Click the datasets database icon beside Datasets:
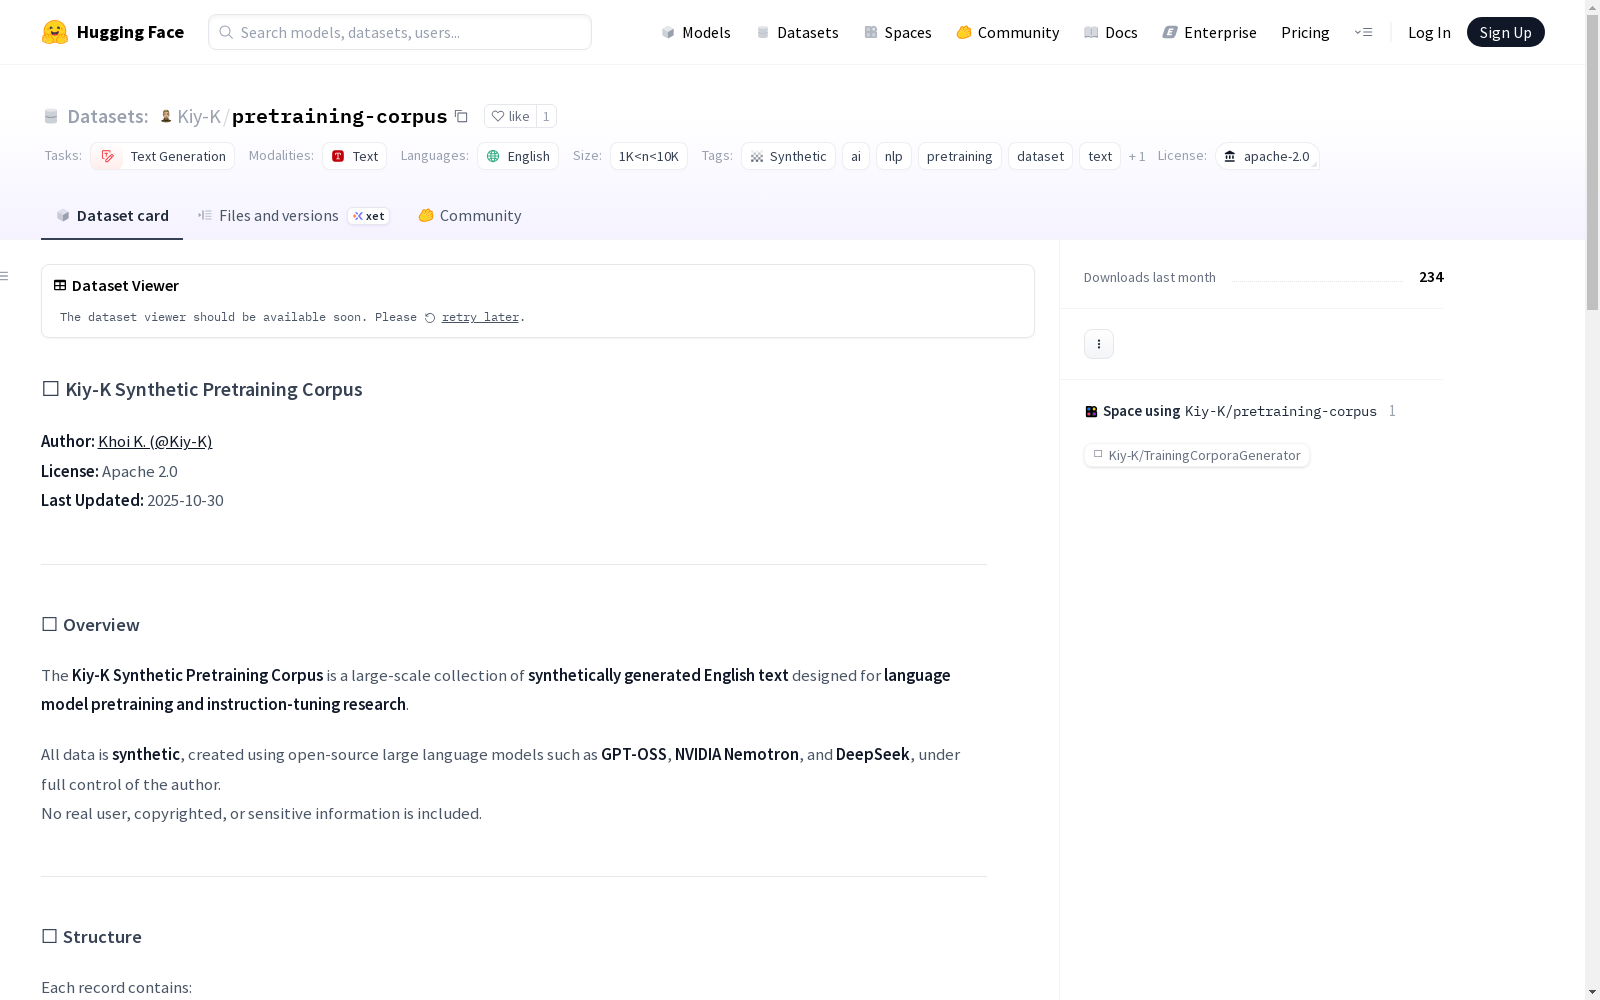Screen dimensions: 1600x1000 51,116
